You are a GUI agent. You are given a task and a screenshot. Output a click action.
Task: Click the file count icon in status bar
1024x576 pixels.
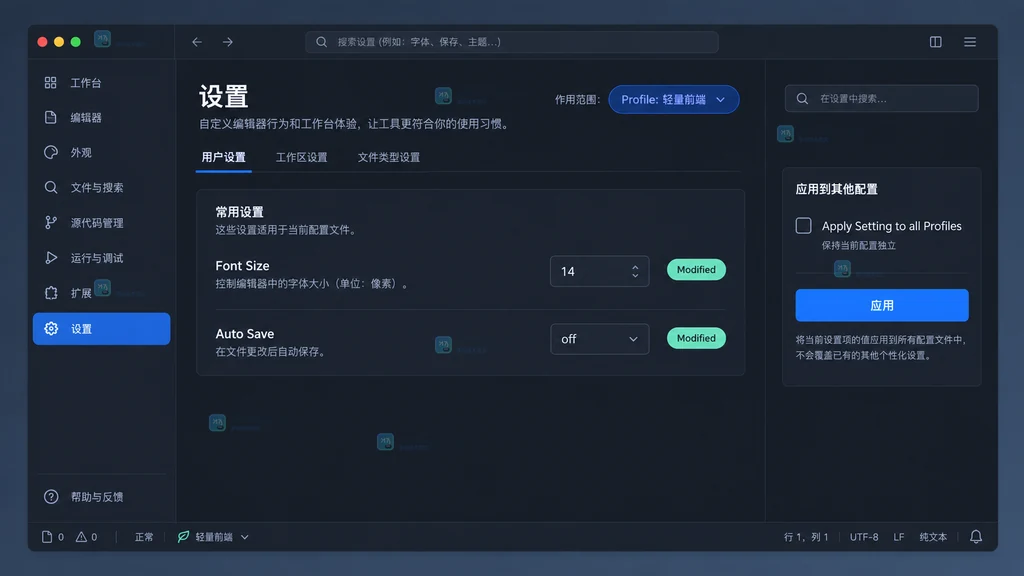(46, 537)
